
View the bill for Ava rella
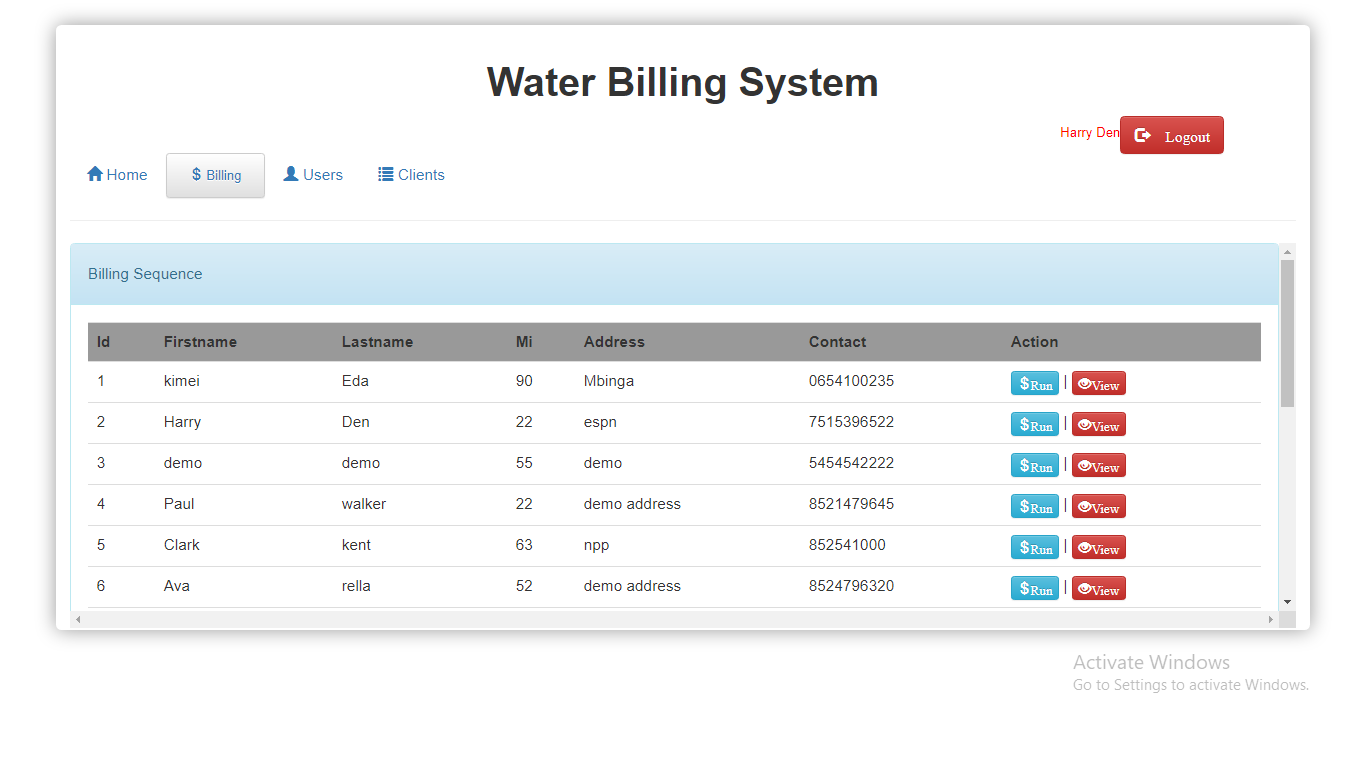[1098, 588]
